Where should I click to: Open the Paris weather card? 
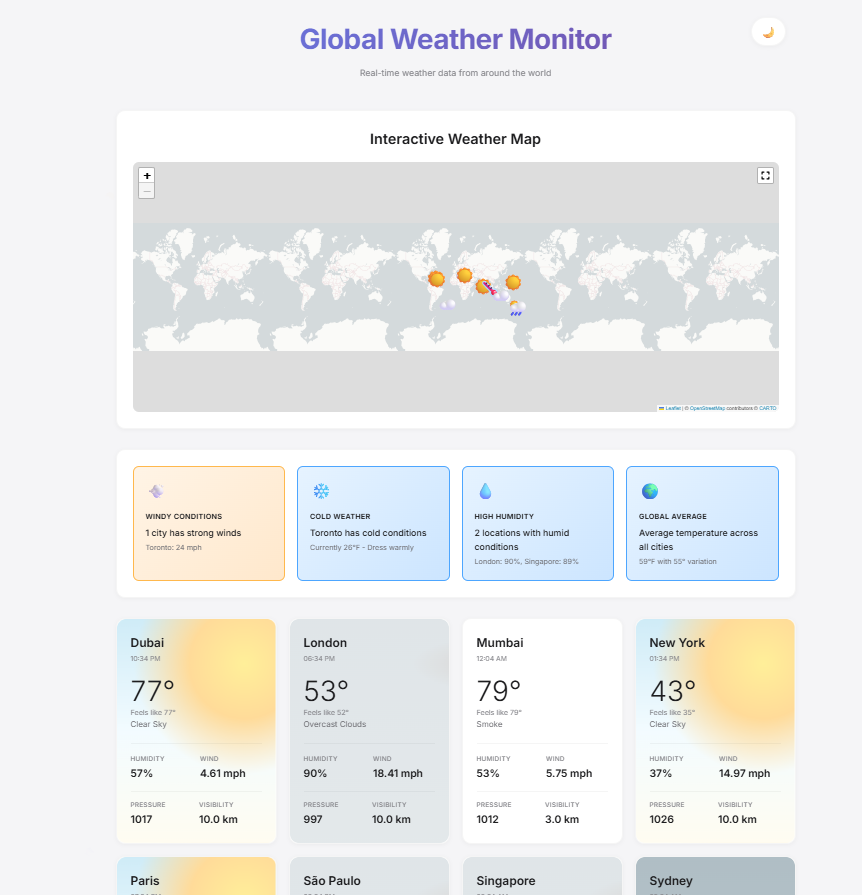click(196, 876)
